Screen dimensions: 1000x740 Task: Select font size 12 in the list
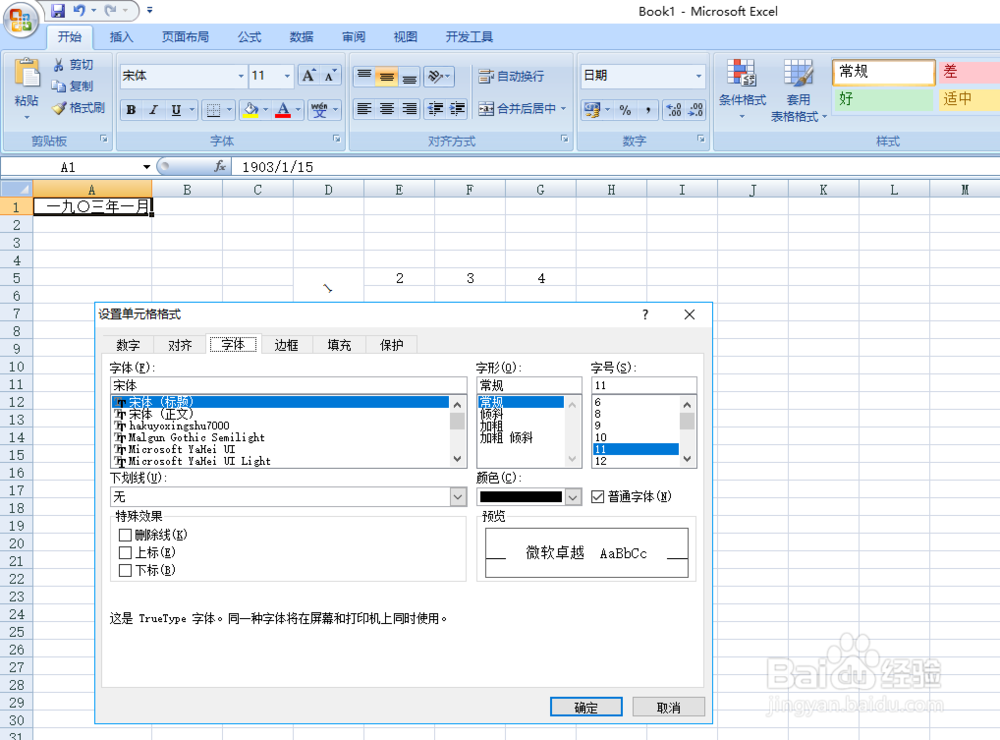601,461
